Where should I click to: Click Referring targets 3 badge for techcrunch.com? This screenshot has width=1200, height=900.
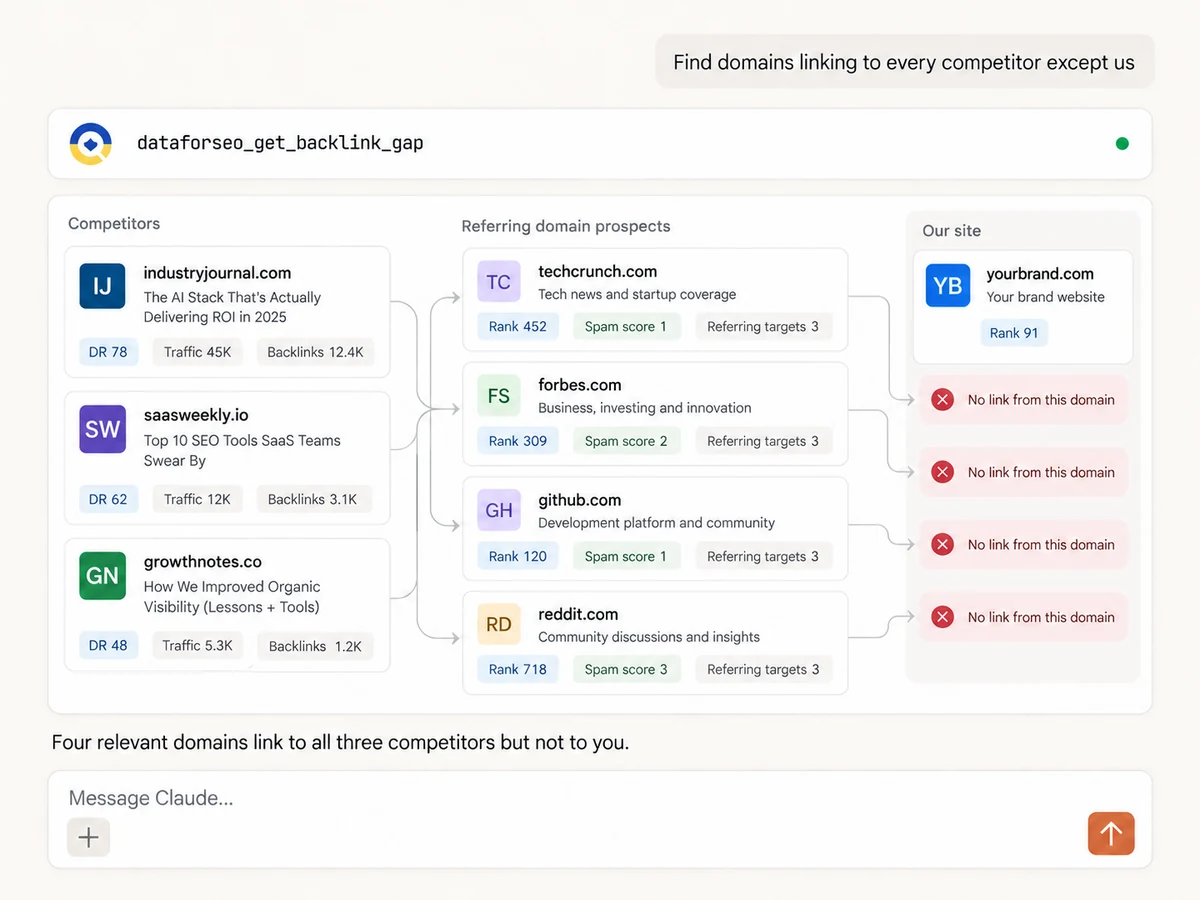(763, 326)
